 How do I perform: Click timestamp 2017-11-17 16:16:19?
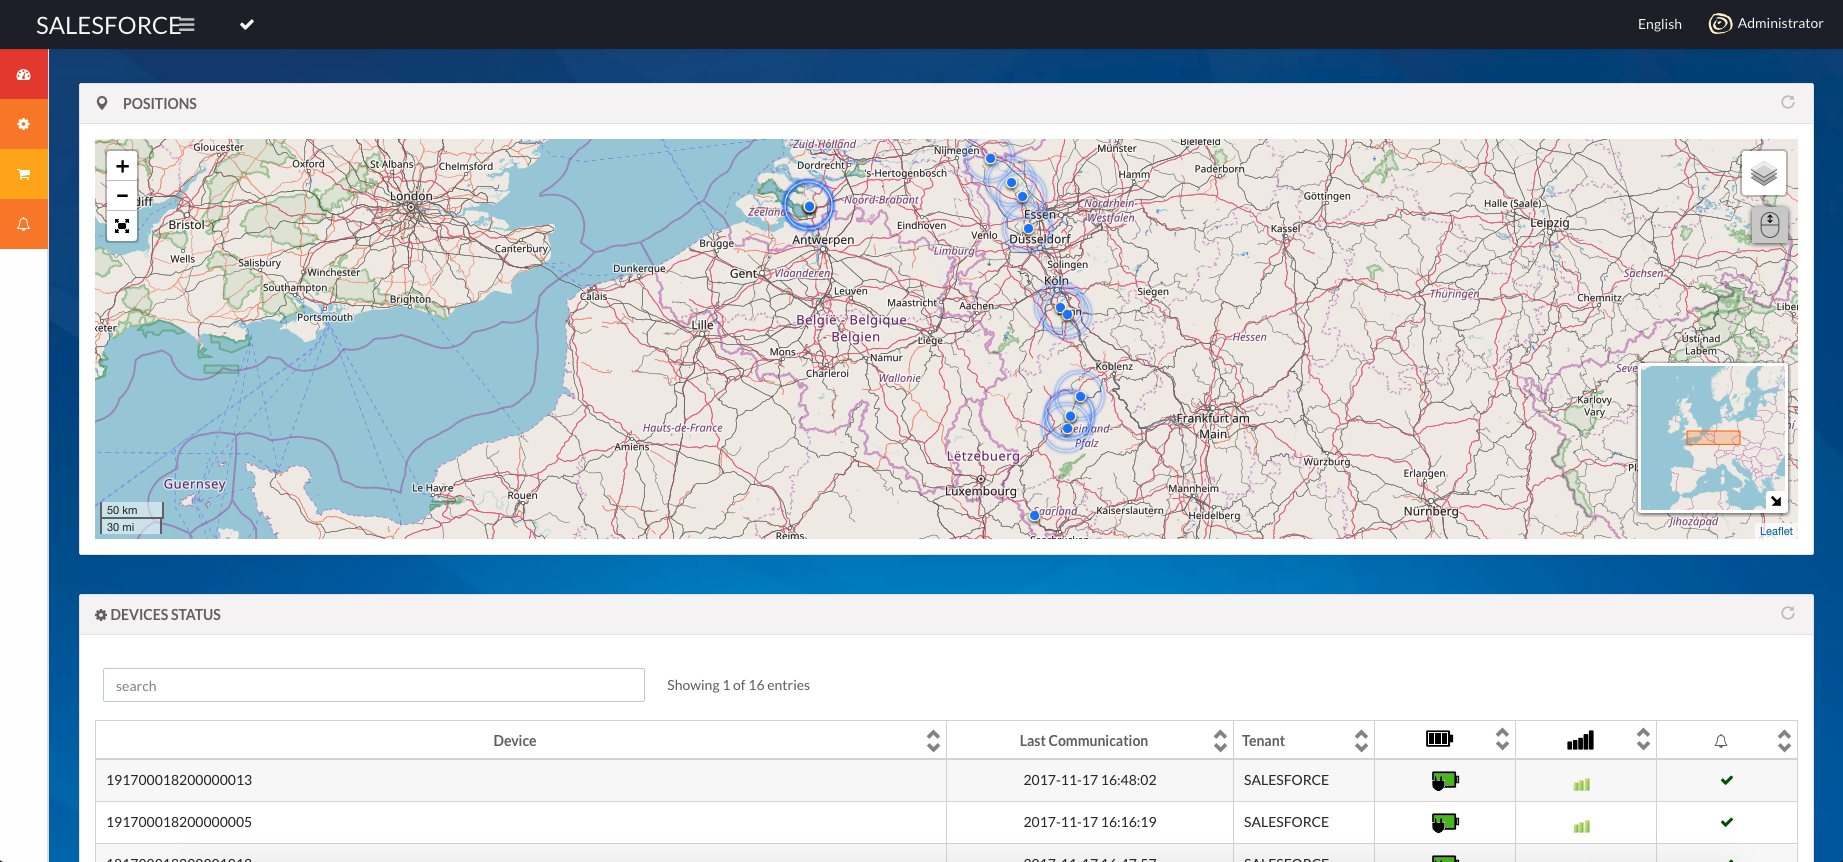coord(1090,822)
